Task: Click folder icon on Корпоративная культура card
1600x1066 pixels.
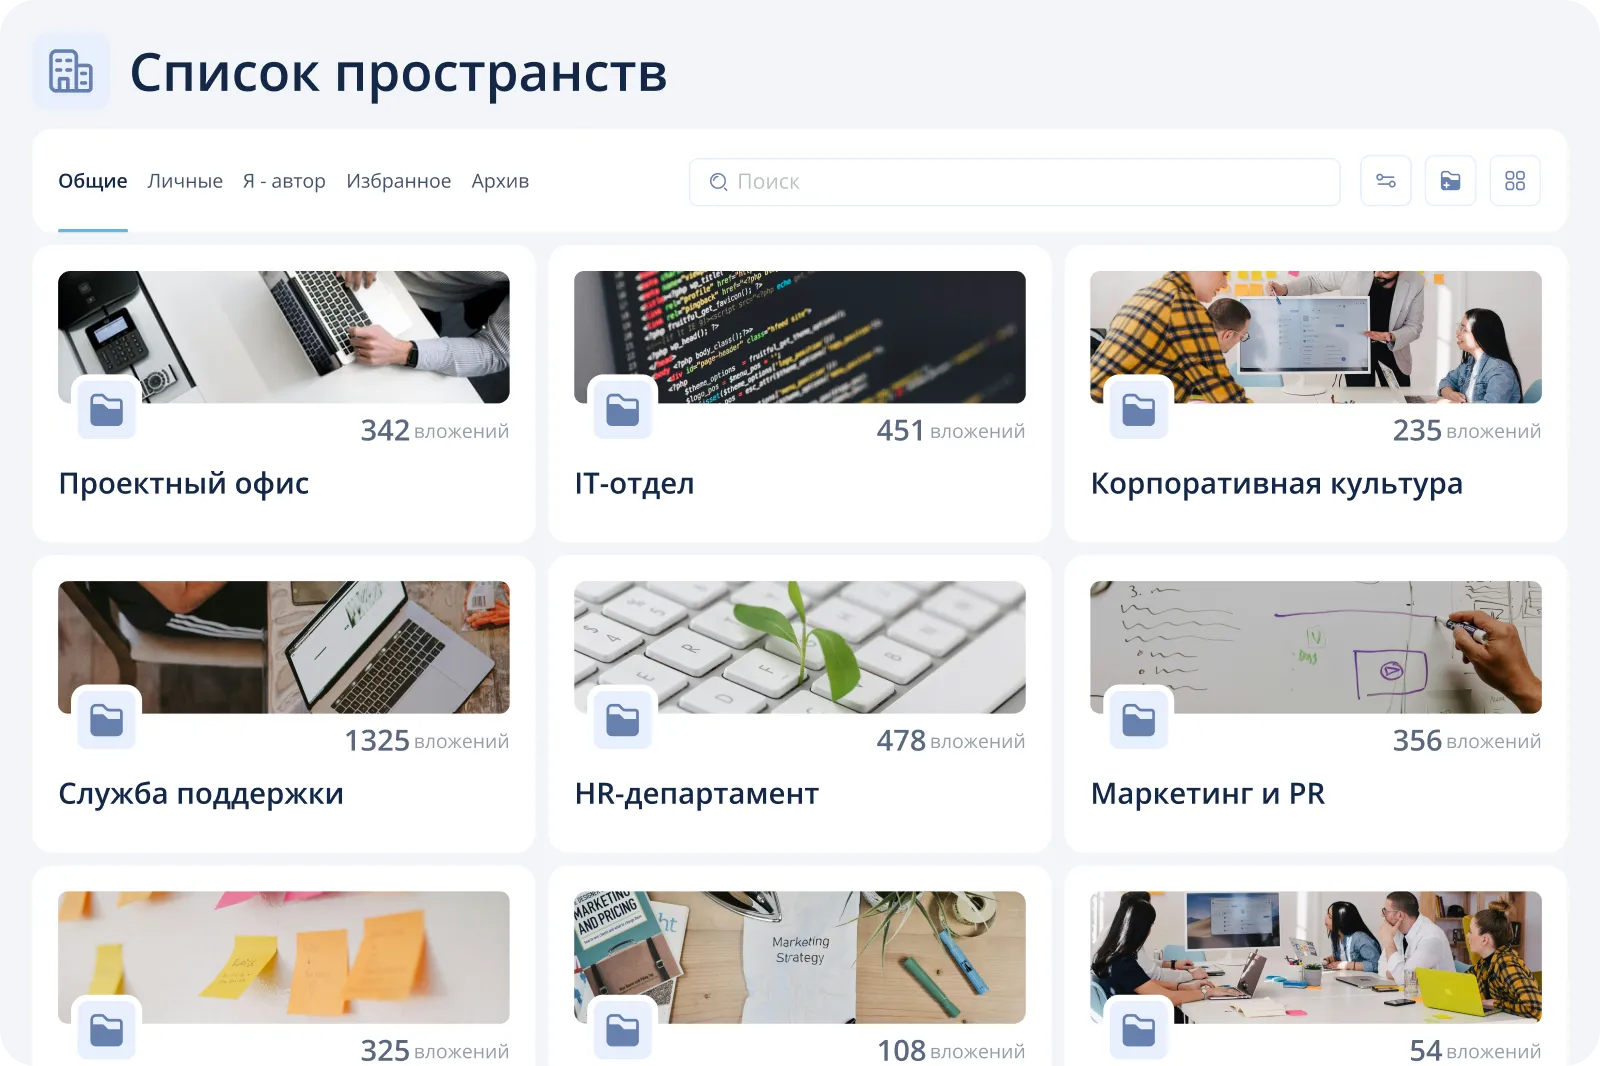Action: pos(1139,410)
